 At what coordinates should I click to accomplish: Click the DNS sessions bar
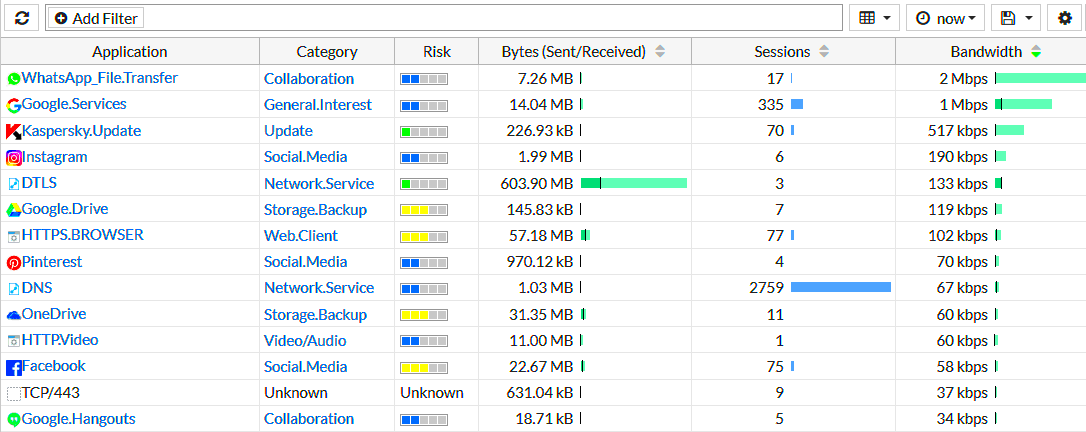[x=841, y=287]
